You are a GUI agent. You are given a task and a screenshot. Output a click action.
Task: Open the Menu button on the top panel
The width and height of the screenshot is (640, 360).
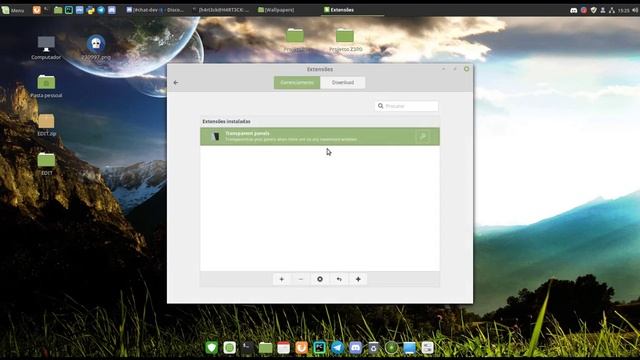click(13, 10)
